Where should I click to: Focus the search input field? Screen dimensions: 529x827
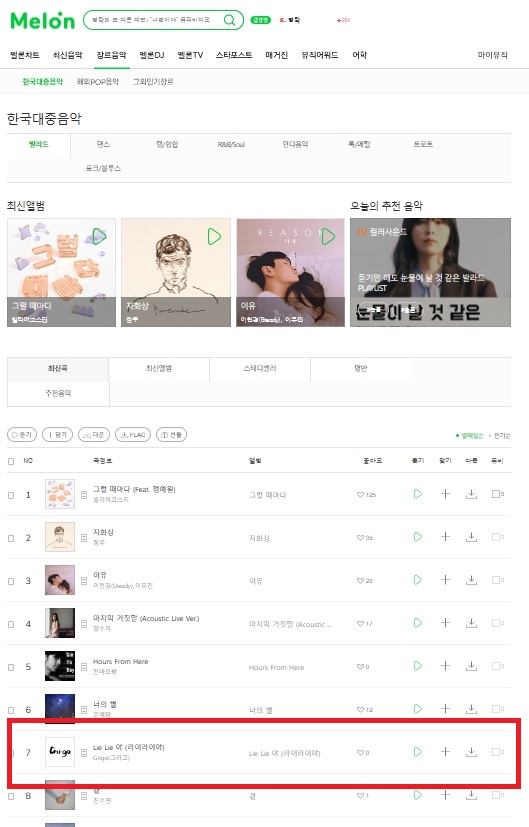pyautogui.click(x=152, y=20)
